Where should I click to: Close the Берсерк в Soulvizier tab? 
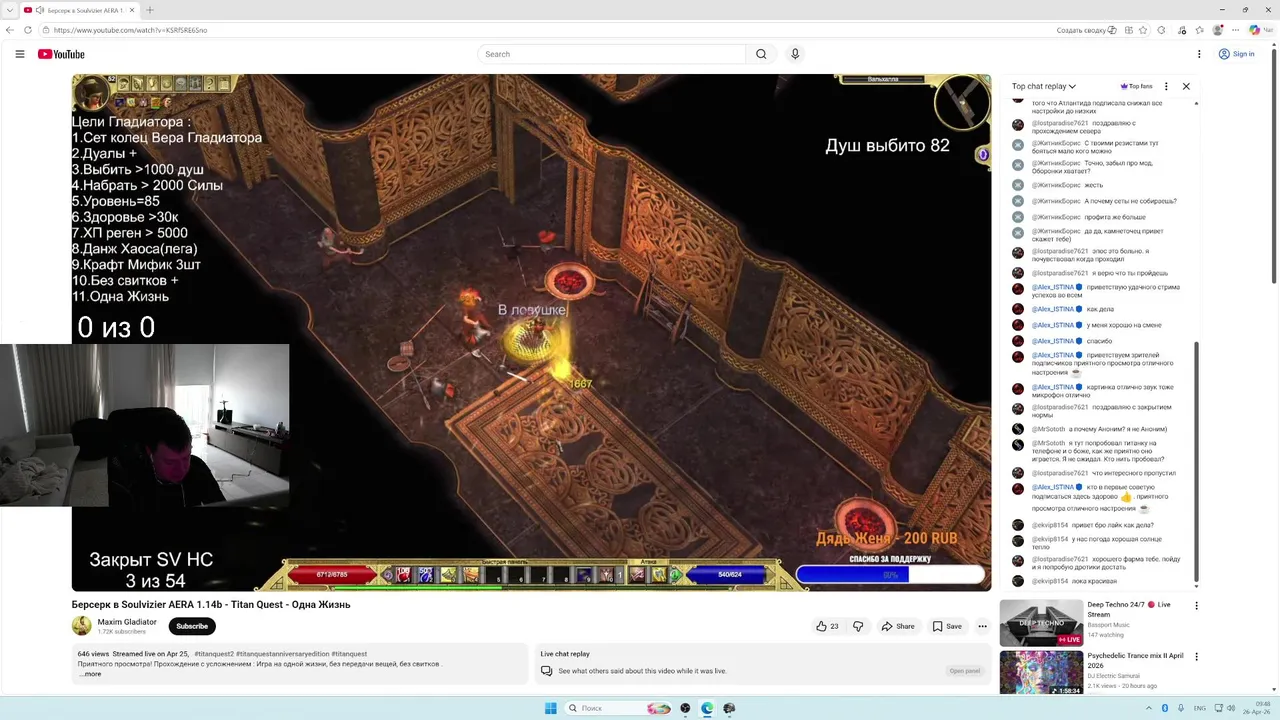[132, 10]
